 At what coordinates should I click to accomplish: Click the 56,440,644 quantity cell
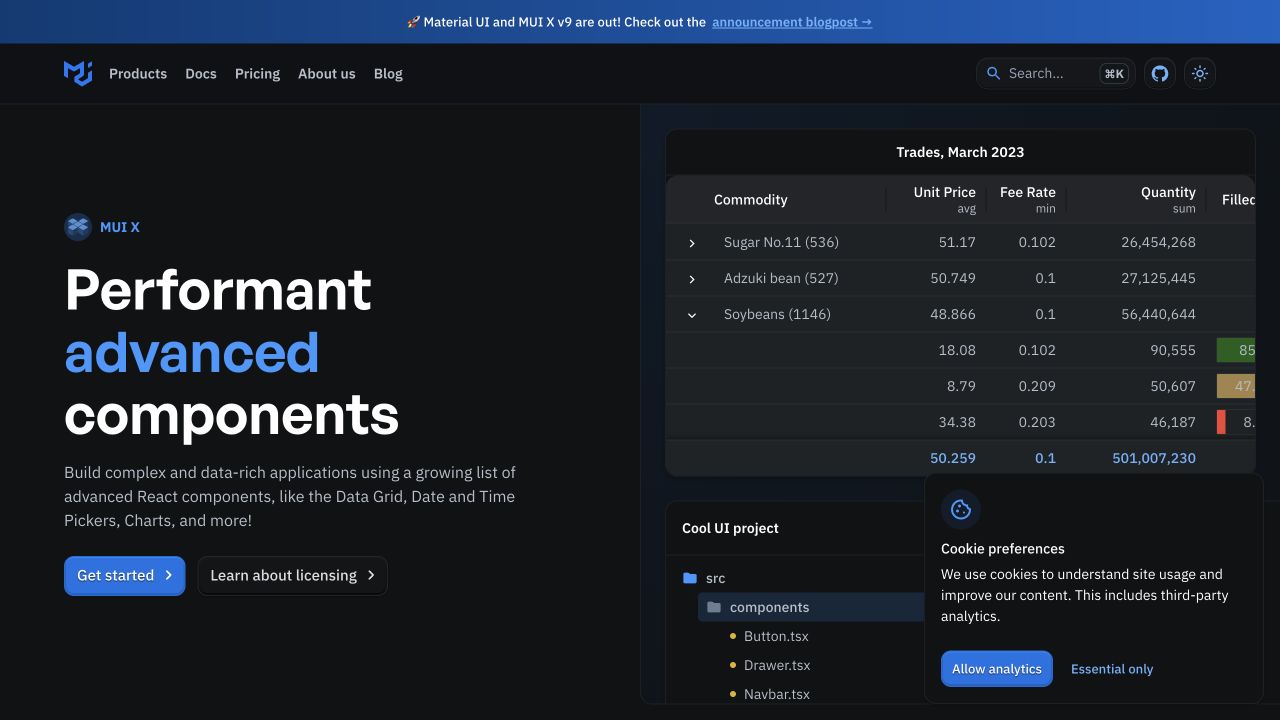pyautogui.click(x=1158, y=314)
